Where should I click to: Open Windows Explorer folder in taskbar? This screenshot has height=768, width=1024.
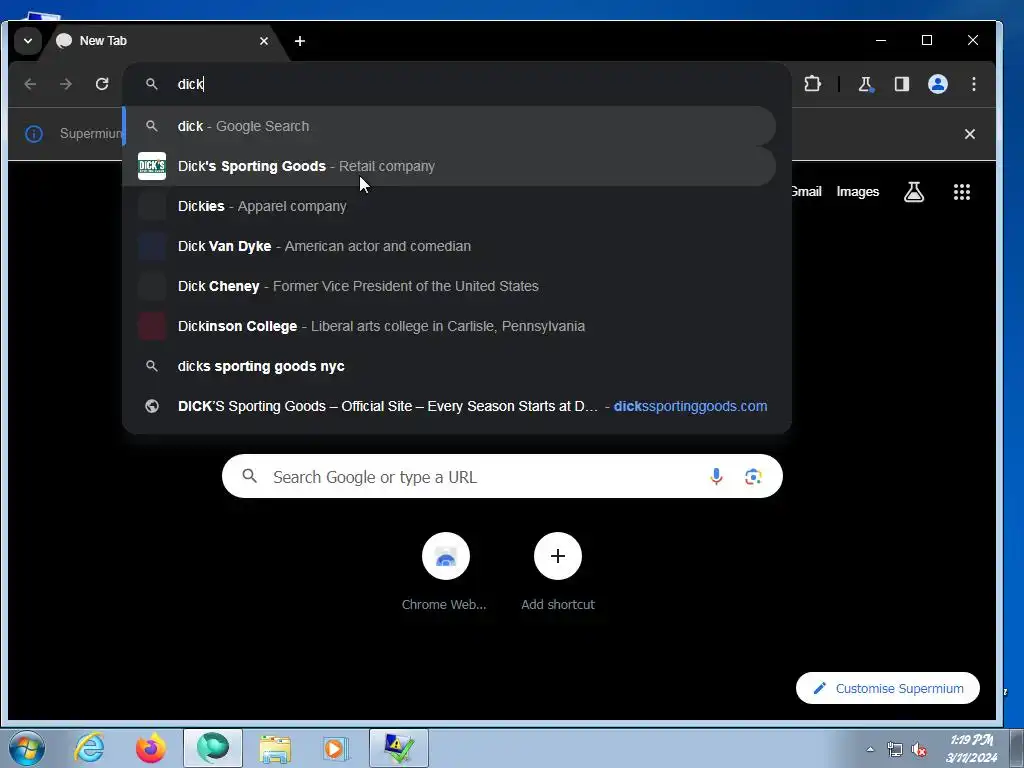[275, 748]
